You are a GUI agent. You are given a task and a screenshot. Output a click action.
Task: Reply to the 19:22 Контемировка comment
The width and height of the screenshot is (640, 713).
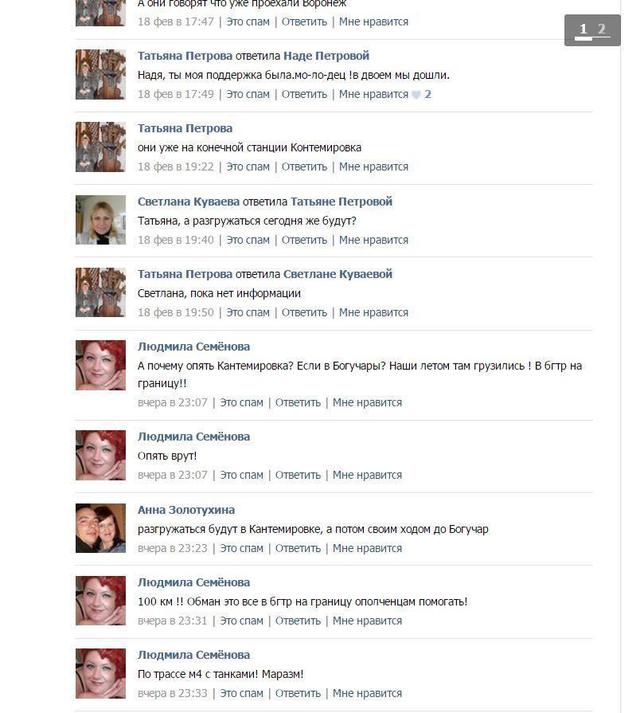pos(304,167)
